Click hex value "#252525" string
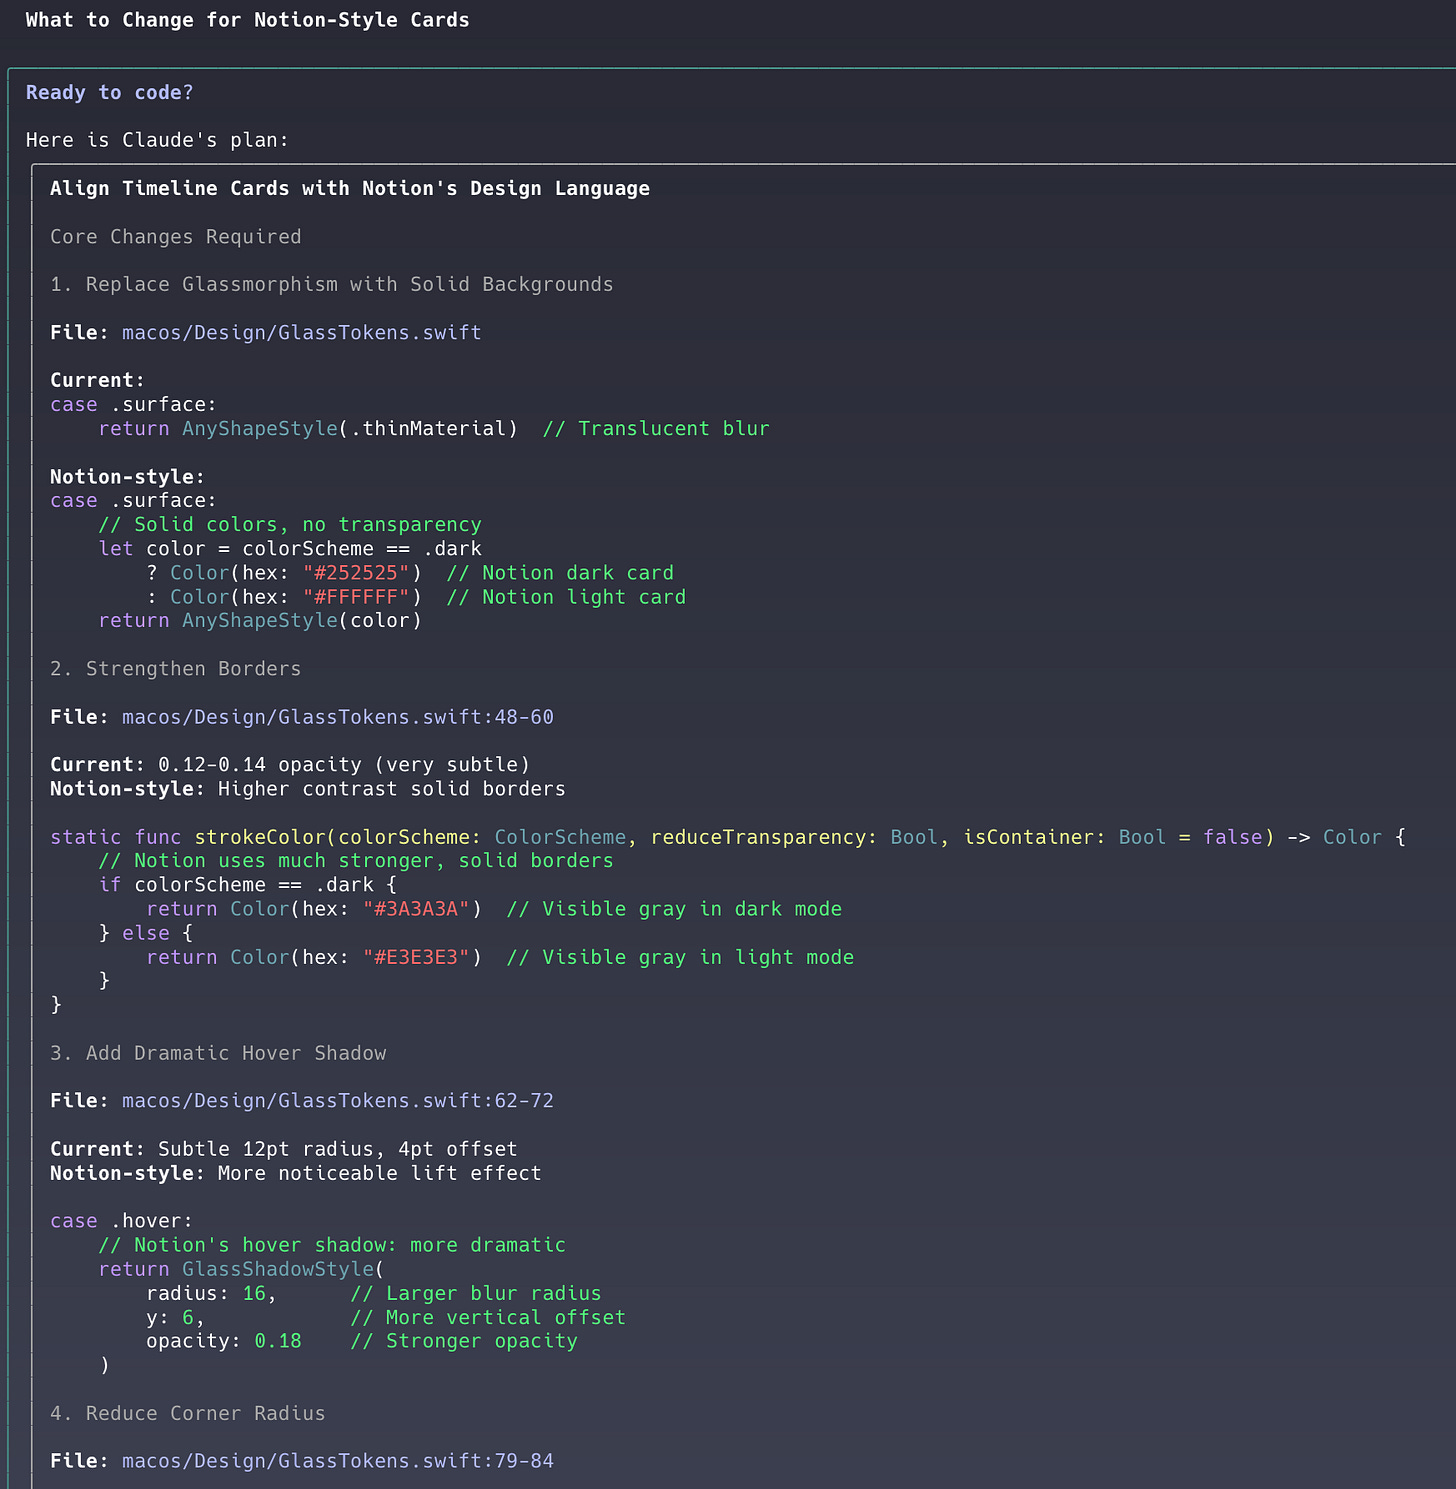The width and height of the screenshot is (1456, 1489). click(x=356, y=572)
